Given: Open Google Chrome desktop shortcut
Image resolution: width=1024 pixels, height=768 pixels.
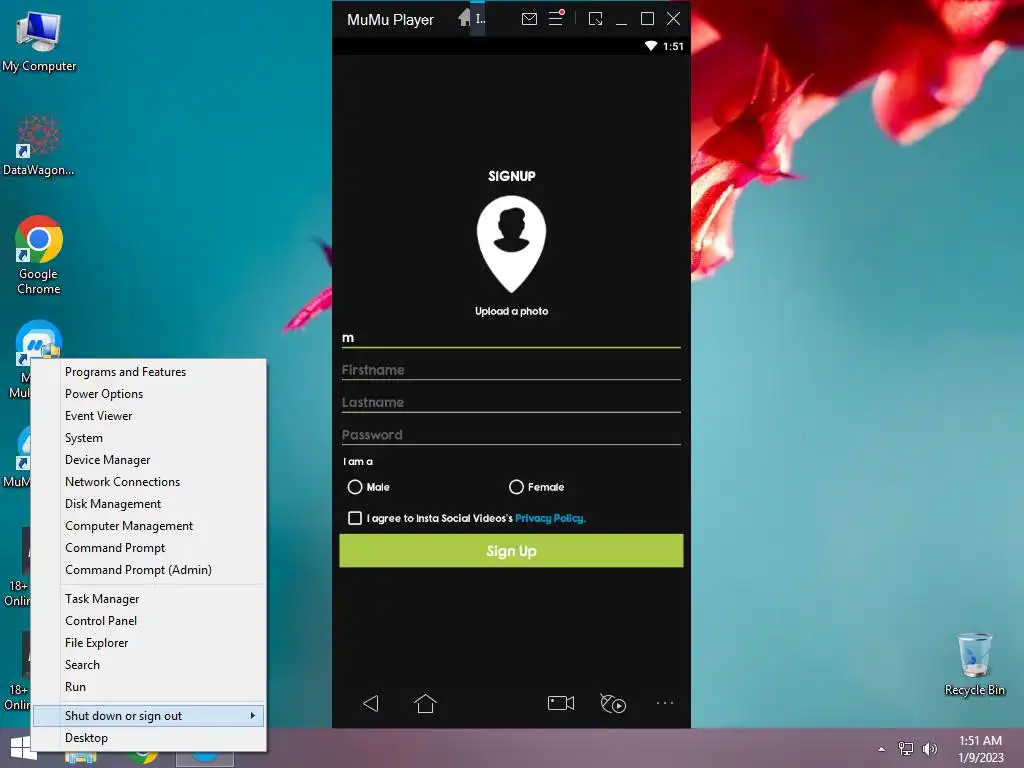Looking at the screenshot, I should tap(39, 255).
